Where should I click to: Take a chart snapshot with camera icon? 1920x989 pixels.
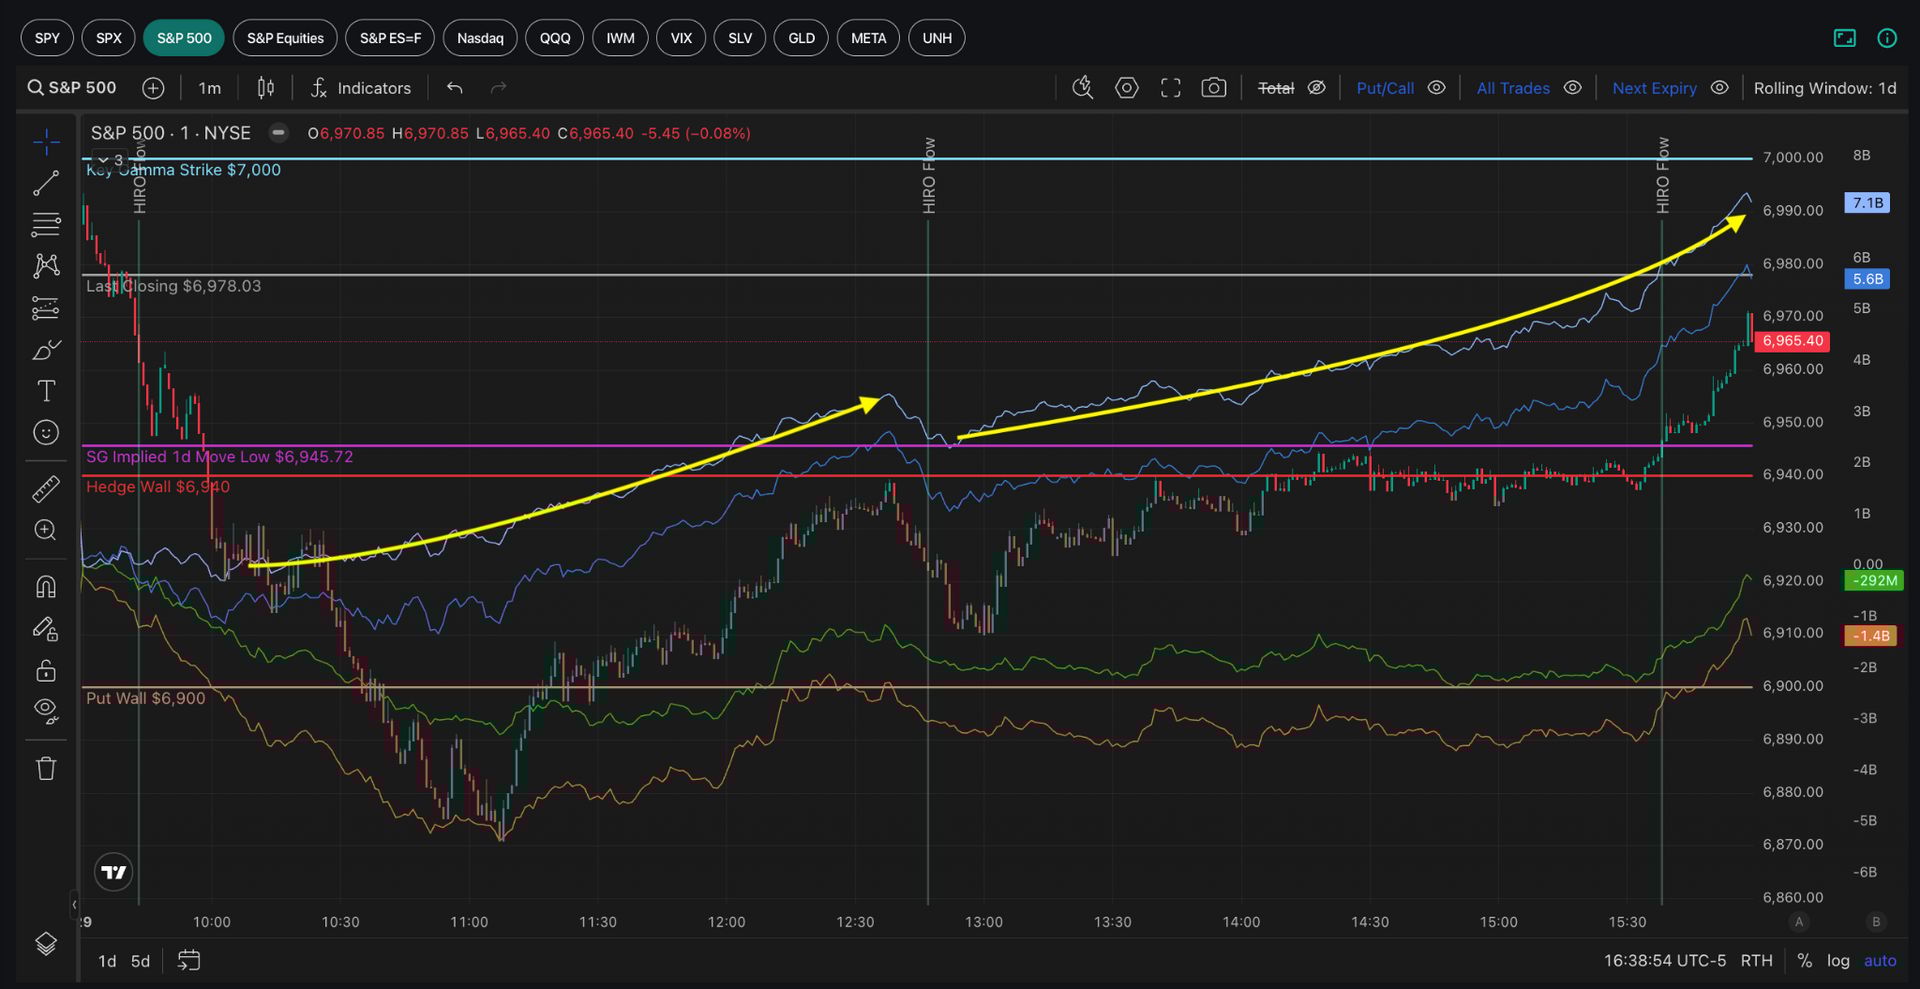(1213, 88)
